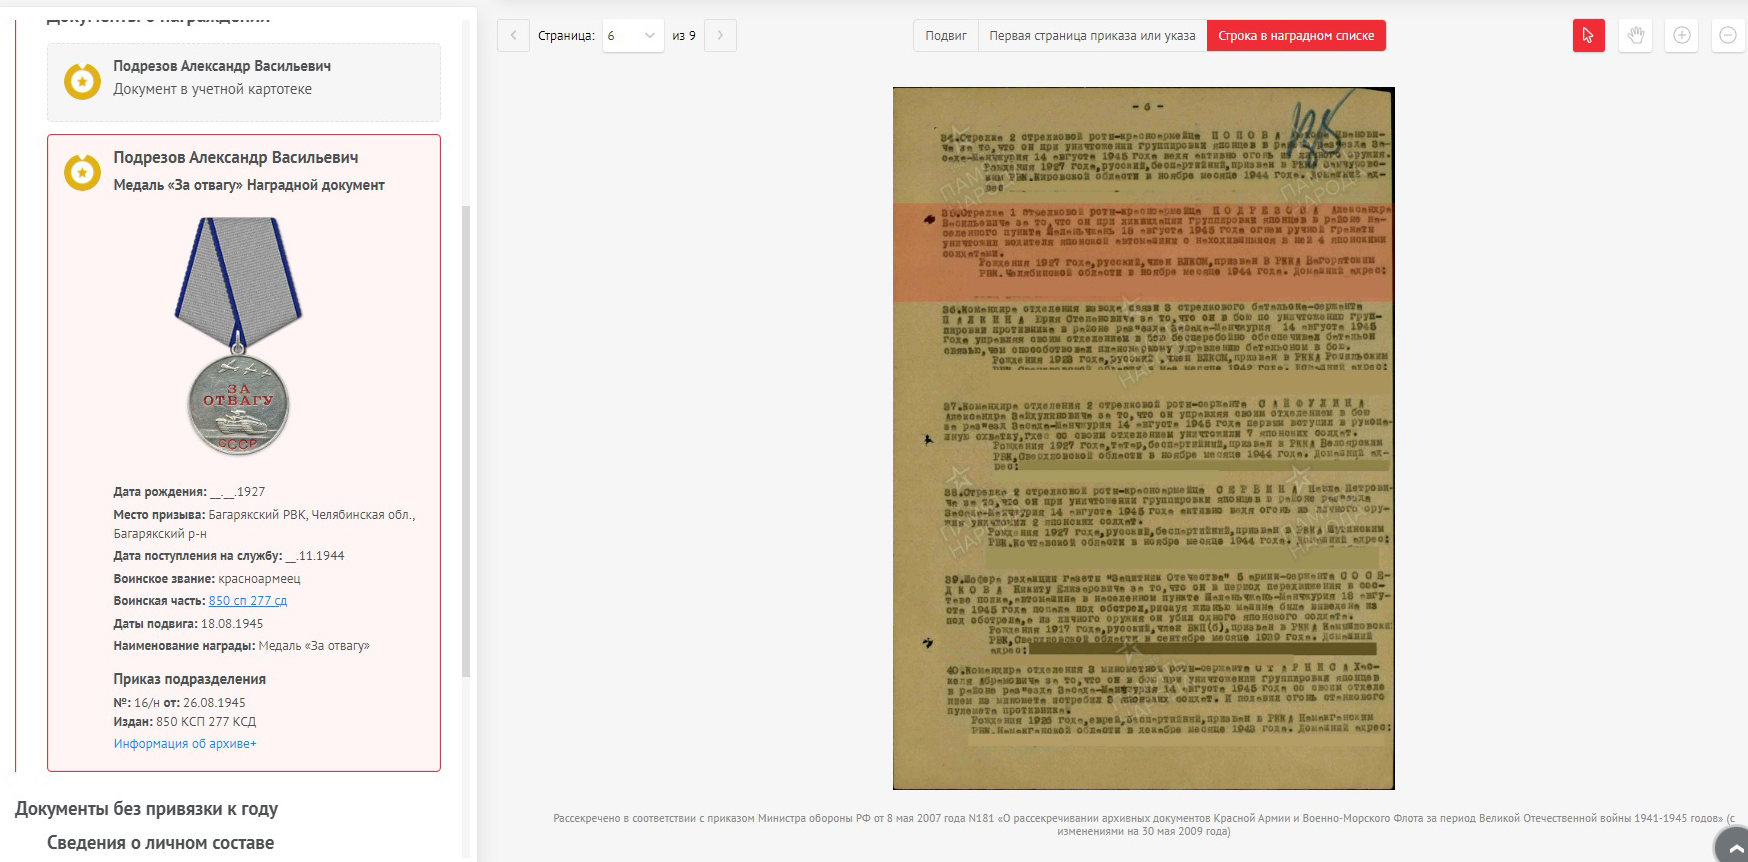This screenshot has width=1748, height=862.
Task: Switch to the Подвиг tab
Action: 945,36
